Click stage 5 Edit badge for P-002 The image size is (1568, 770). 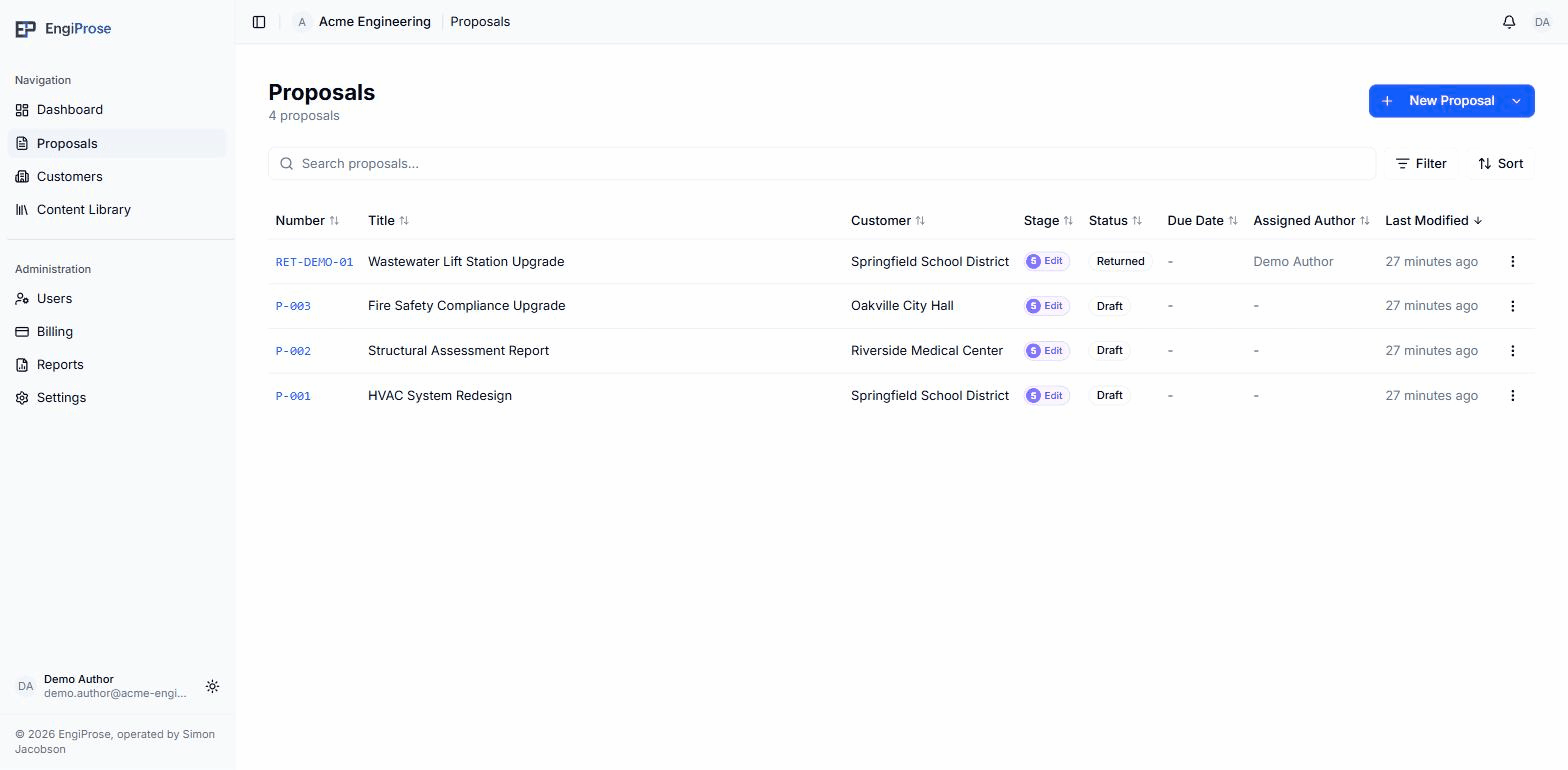[x=1047, y=351]
